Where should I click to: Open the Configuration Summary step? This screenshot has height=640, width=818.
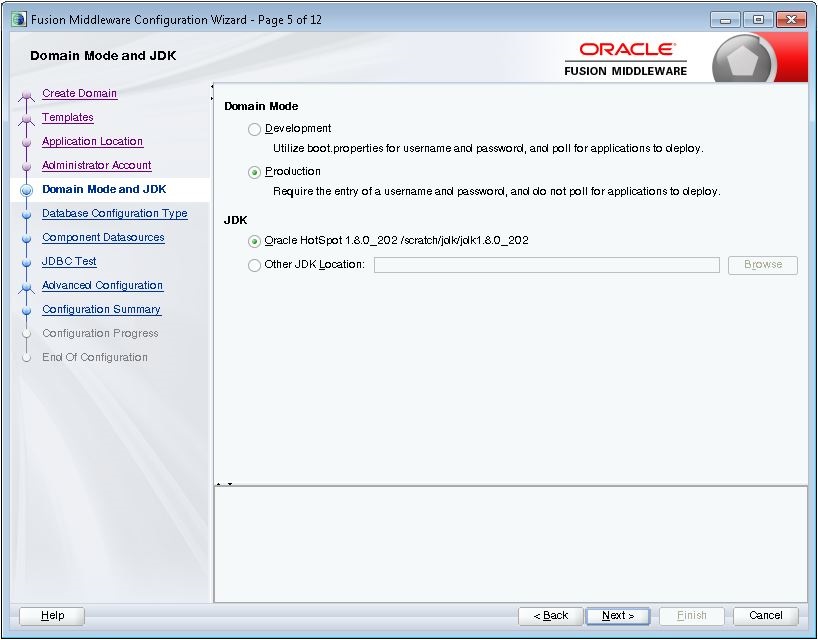coord(101,309)
